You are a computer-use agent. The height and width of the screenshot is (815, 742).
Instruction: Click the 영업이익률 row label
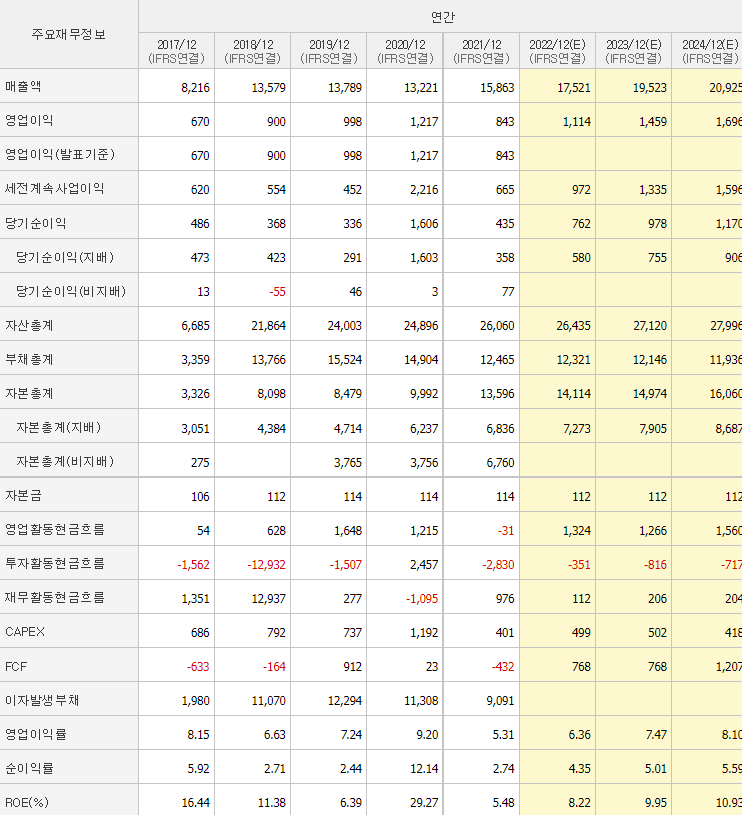click(36, 734)
